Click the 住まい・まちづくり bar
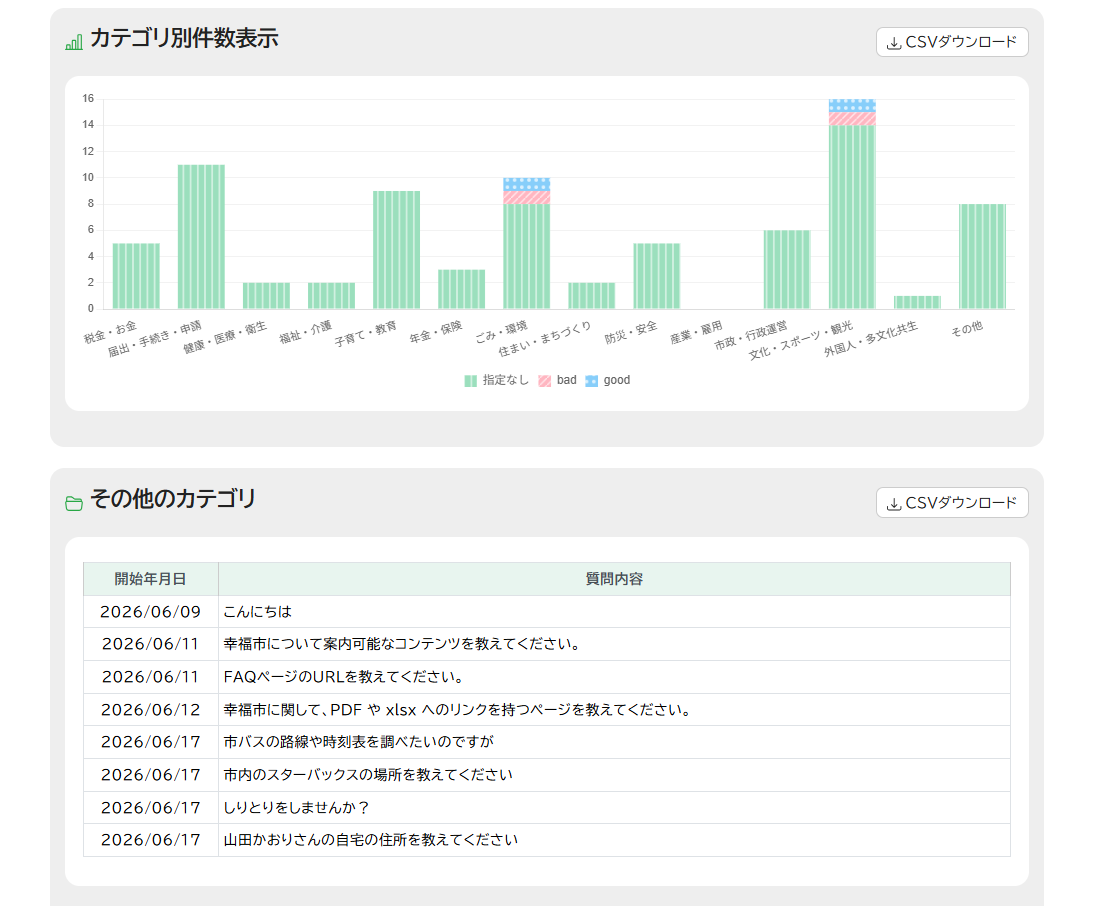Image resolution: width=1095 pixels, height=906 pixels. (591, 295)
